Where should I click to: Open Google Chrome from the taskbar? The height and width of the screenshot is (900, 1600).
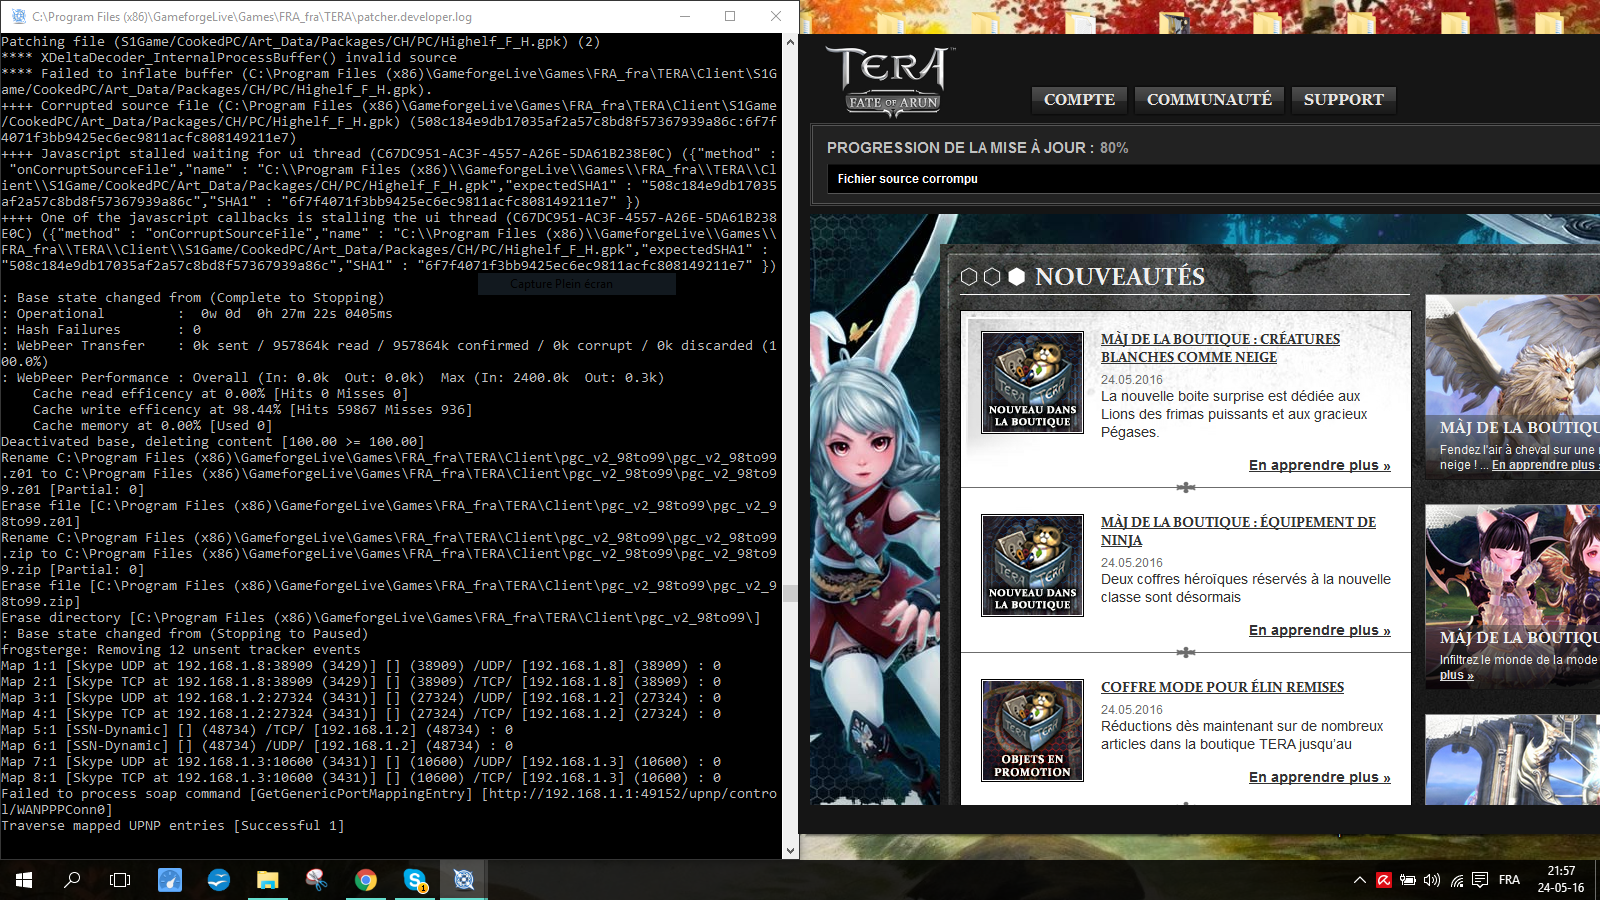click(x=366, y=880)
